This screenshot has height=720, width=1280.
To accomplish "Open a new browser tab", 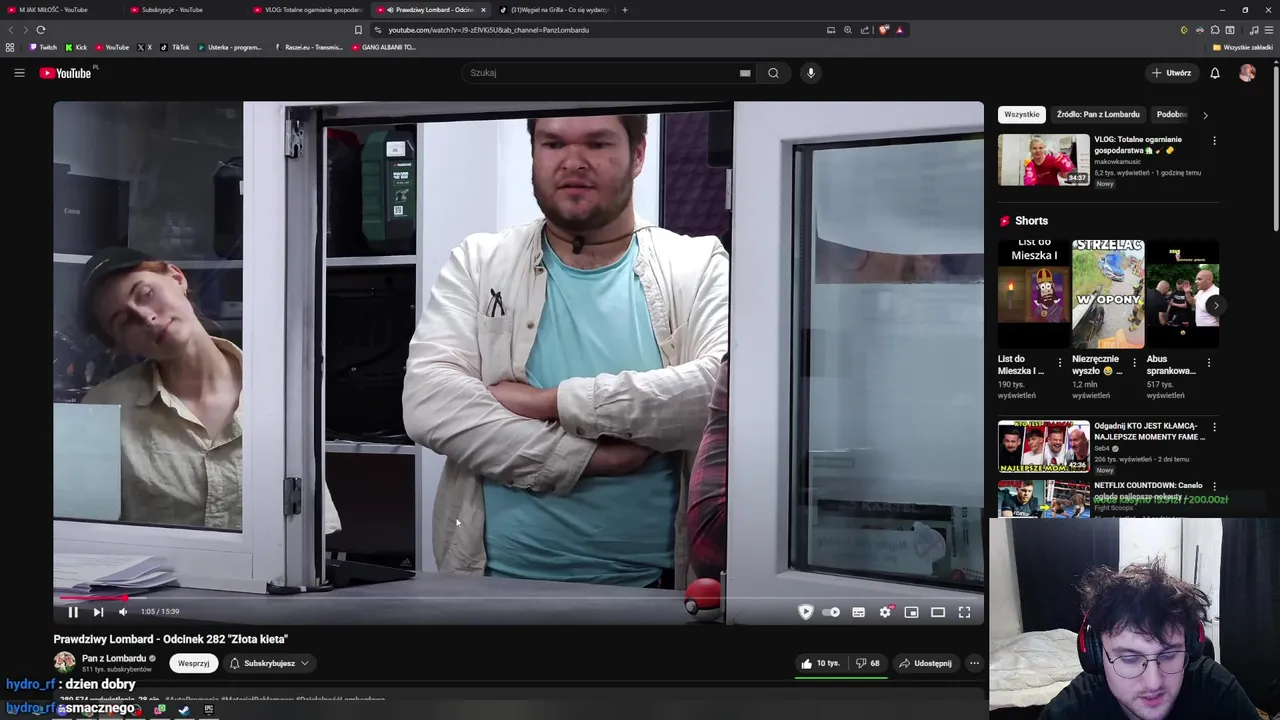I will coord(624,10).
